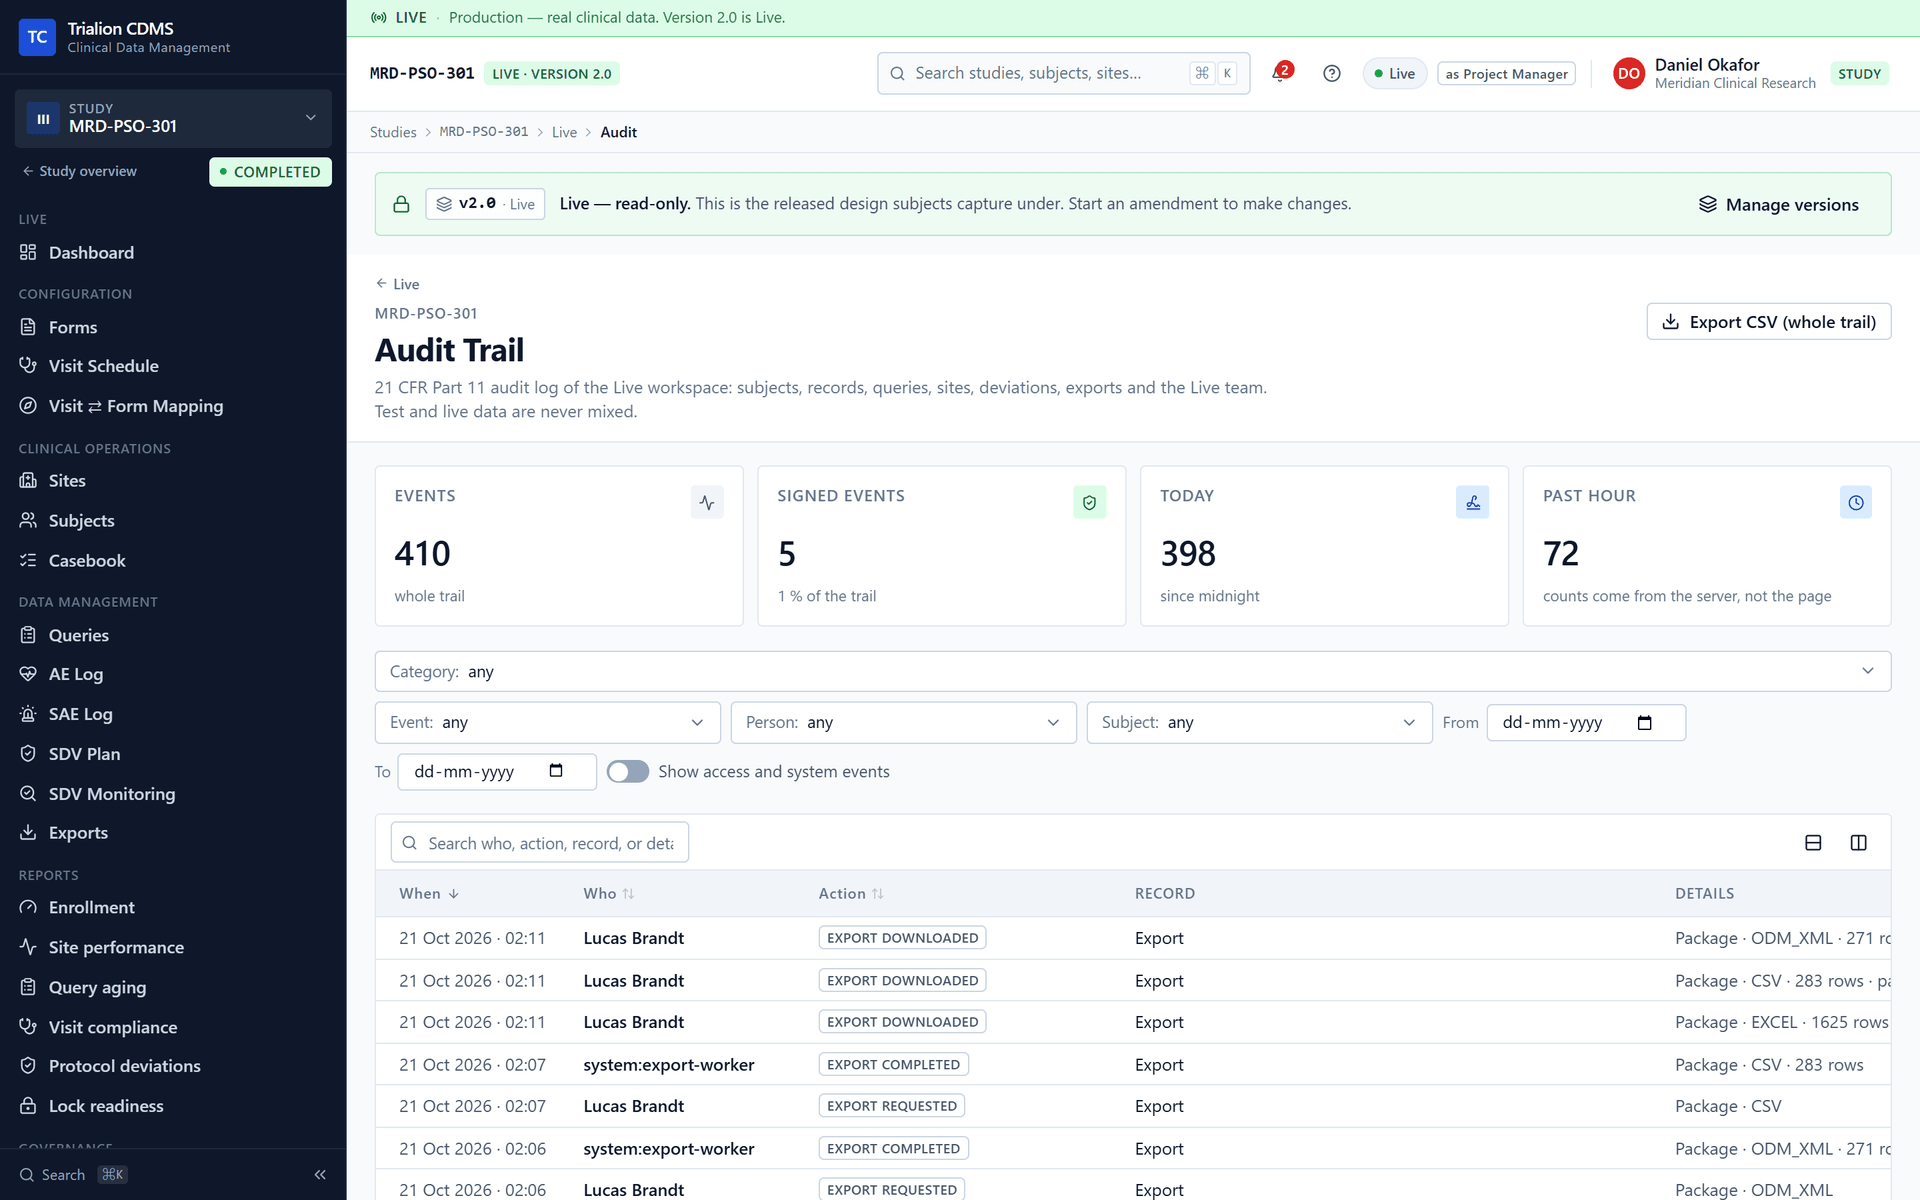Click Manage versions button
This screenshot has height=1200, width=1920.
click(1778, 205)
